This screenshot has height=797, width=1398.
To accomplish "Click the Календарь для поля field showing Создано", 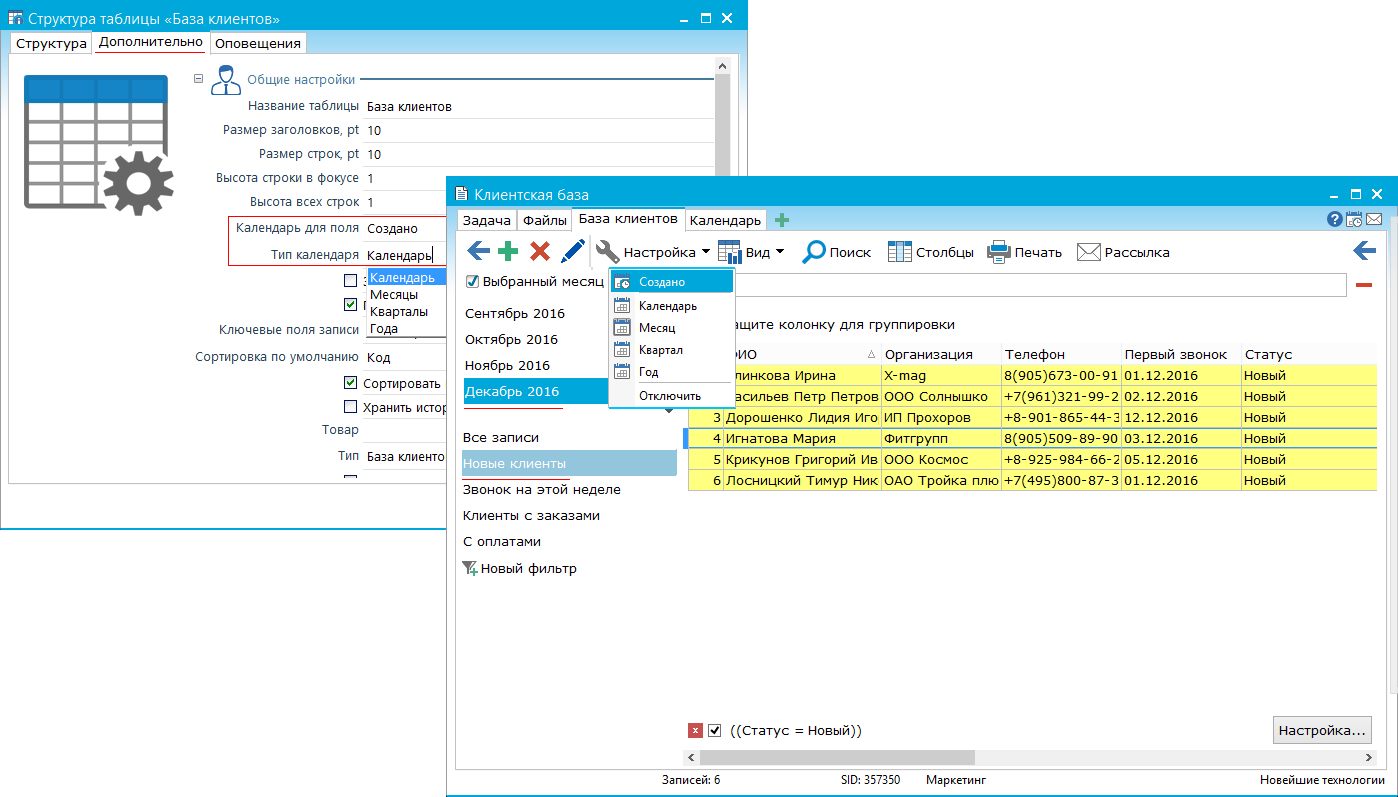I will click(405, 229).
